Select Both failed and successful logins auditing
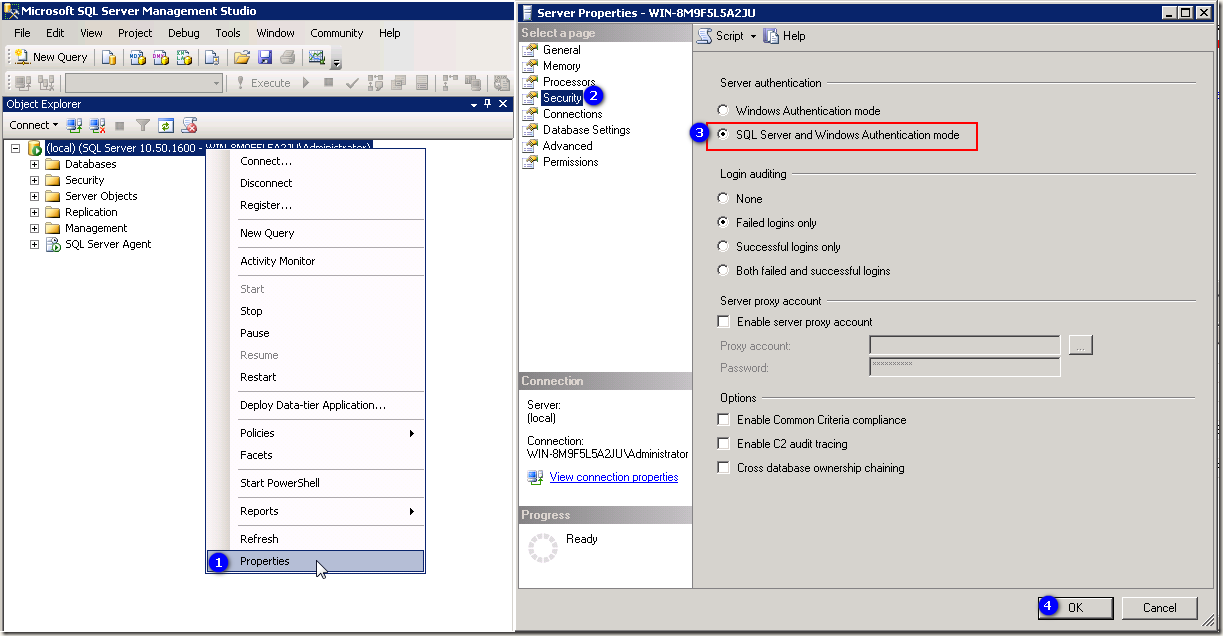 [722, 270]
